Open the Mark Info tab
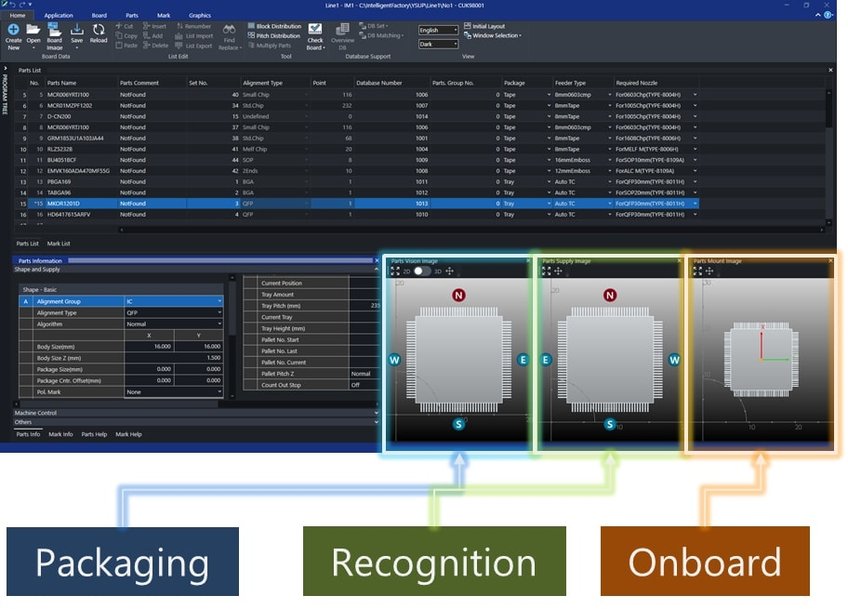This screenshot has width=848, height=609. click(61, 434)
